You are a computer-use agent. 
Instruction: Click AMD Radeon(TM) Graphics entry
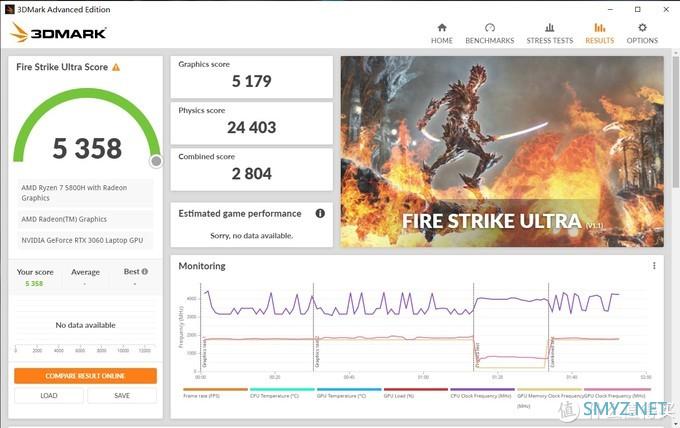pyautogui.click(x=85, y=219)
